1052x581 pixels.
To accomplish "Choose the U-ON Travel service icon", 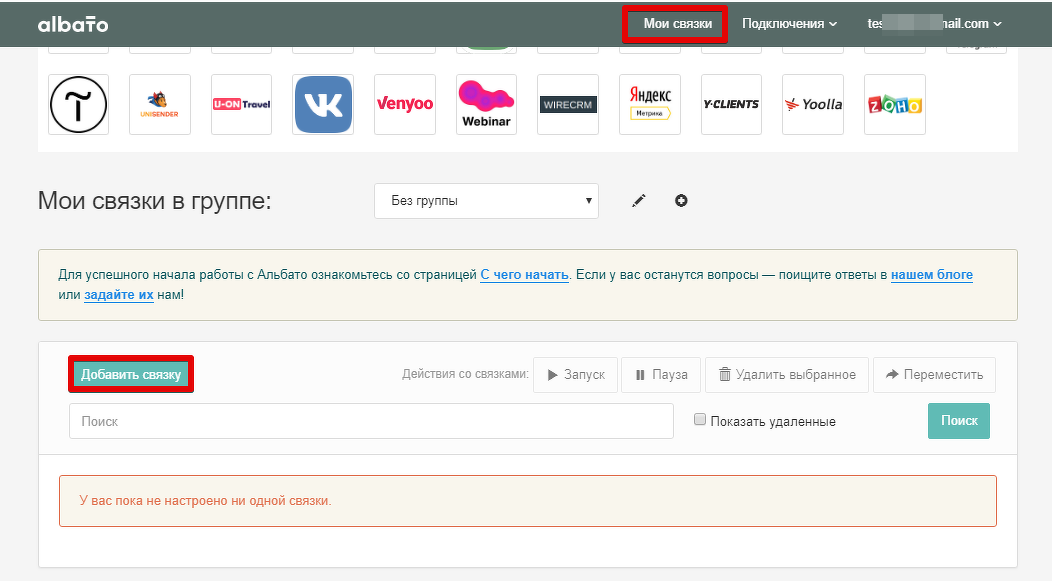I will point(242,105).
